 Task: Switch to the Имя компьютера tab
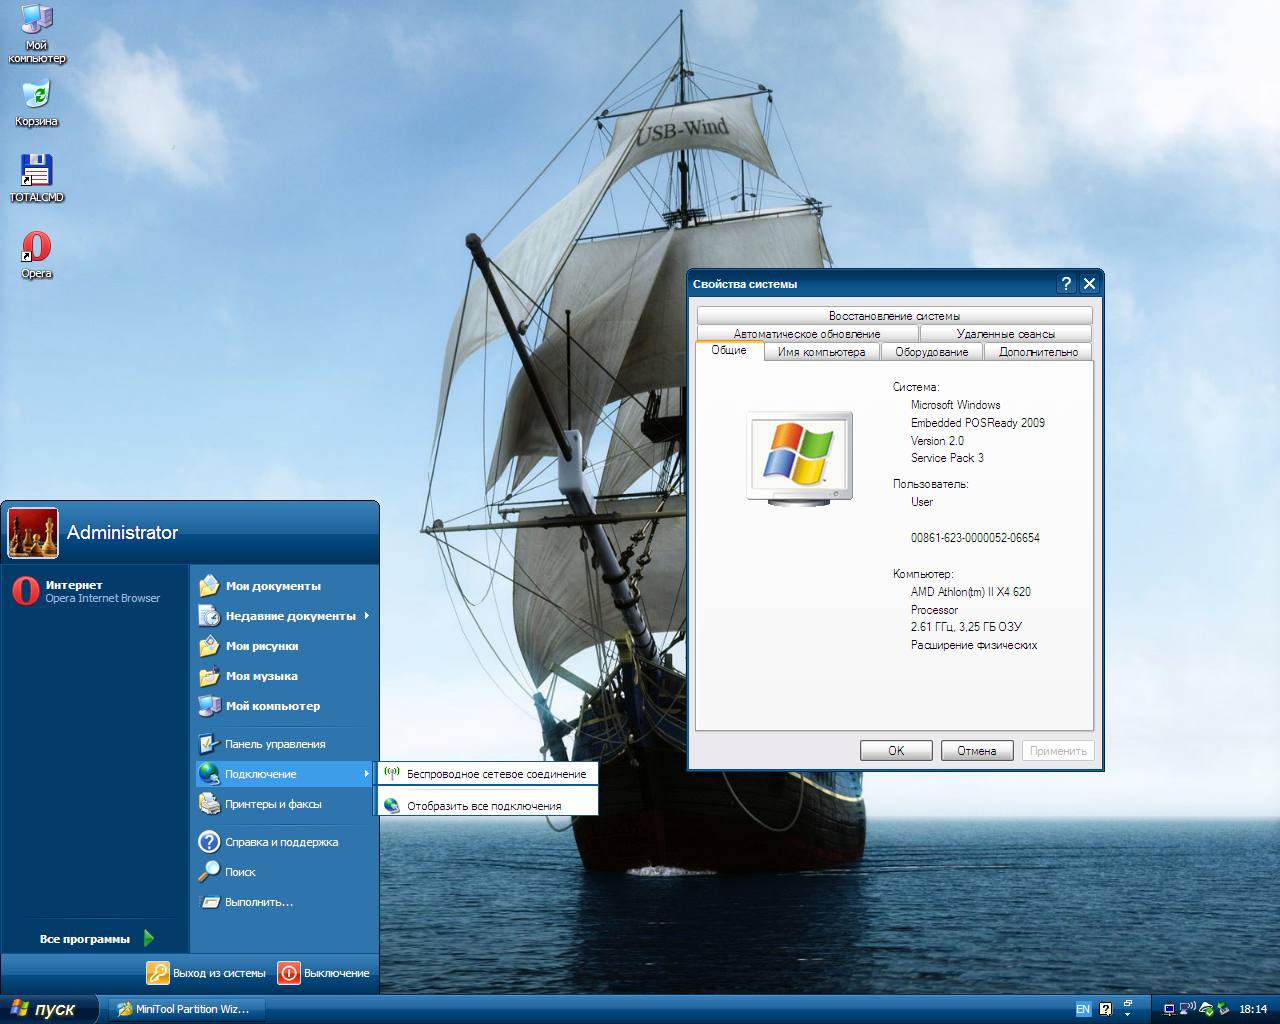pos(821,352)
